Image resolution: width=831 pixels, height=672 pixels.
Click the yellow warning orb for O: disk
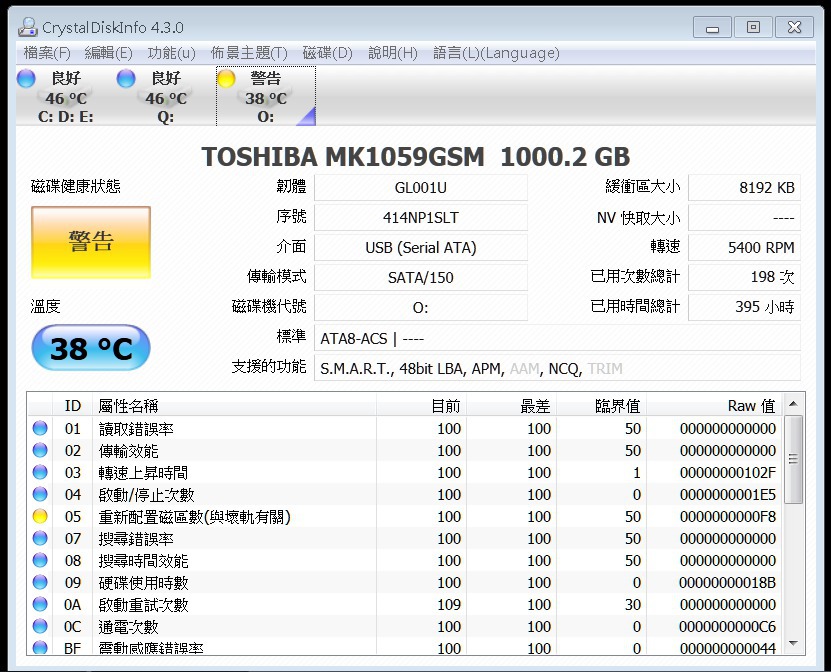click(x=226, y=78)
